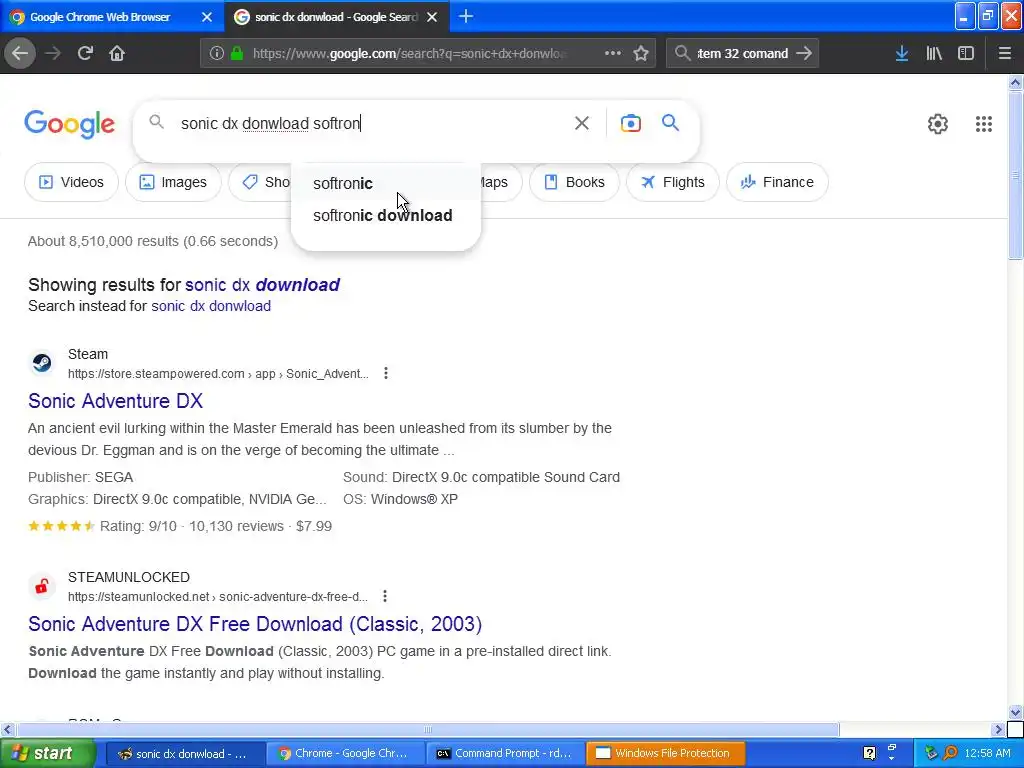The image size is (1024, 768).
Task: Open the library bookshelf icon
Action: (934, 54)
